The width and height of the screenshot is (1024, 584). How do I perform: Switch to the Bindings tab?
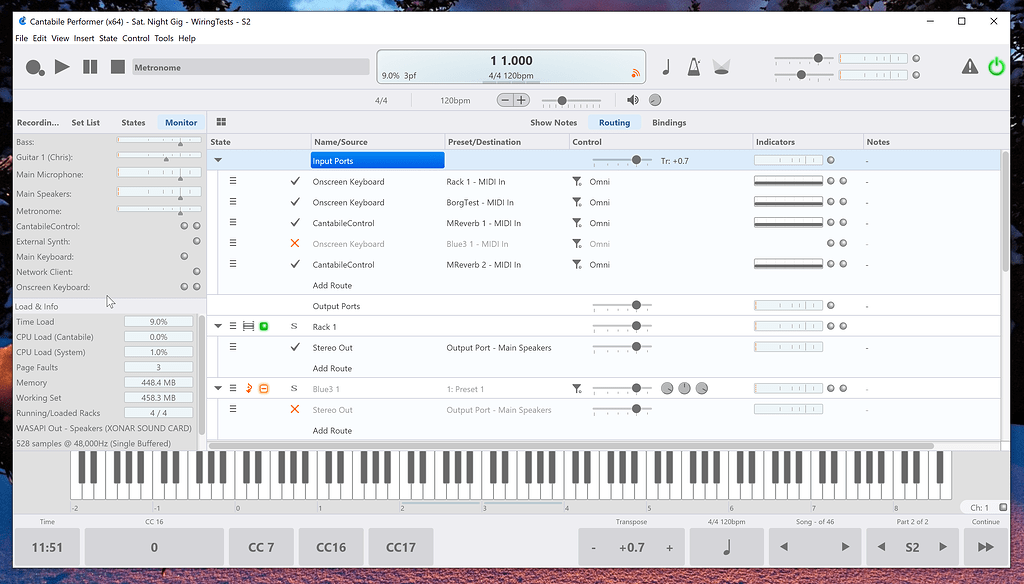(669, 122)
